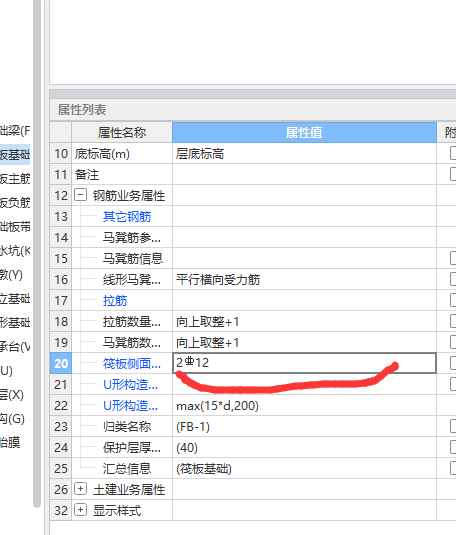
Task: Click the 属性列表 panel title
Action: point(82,110)
